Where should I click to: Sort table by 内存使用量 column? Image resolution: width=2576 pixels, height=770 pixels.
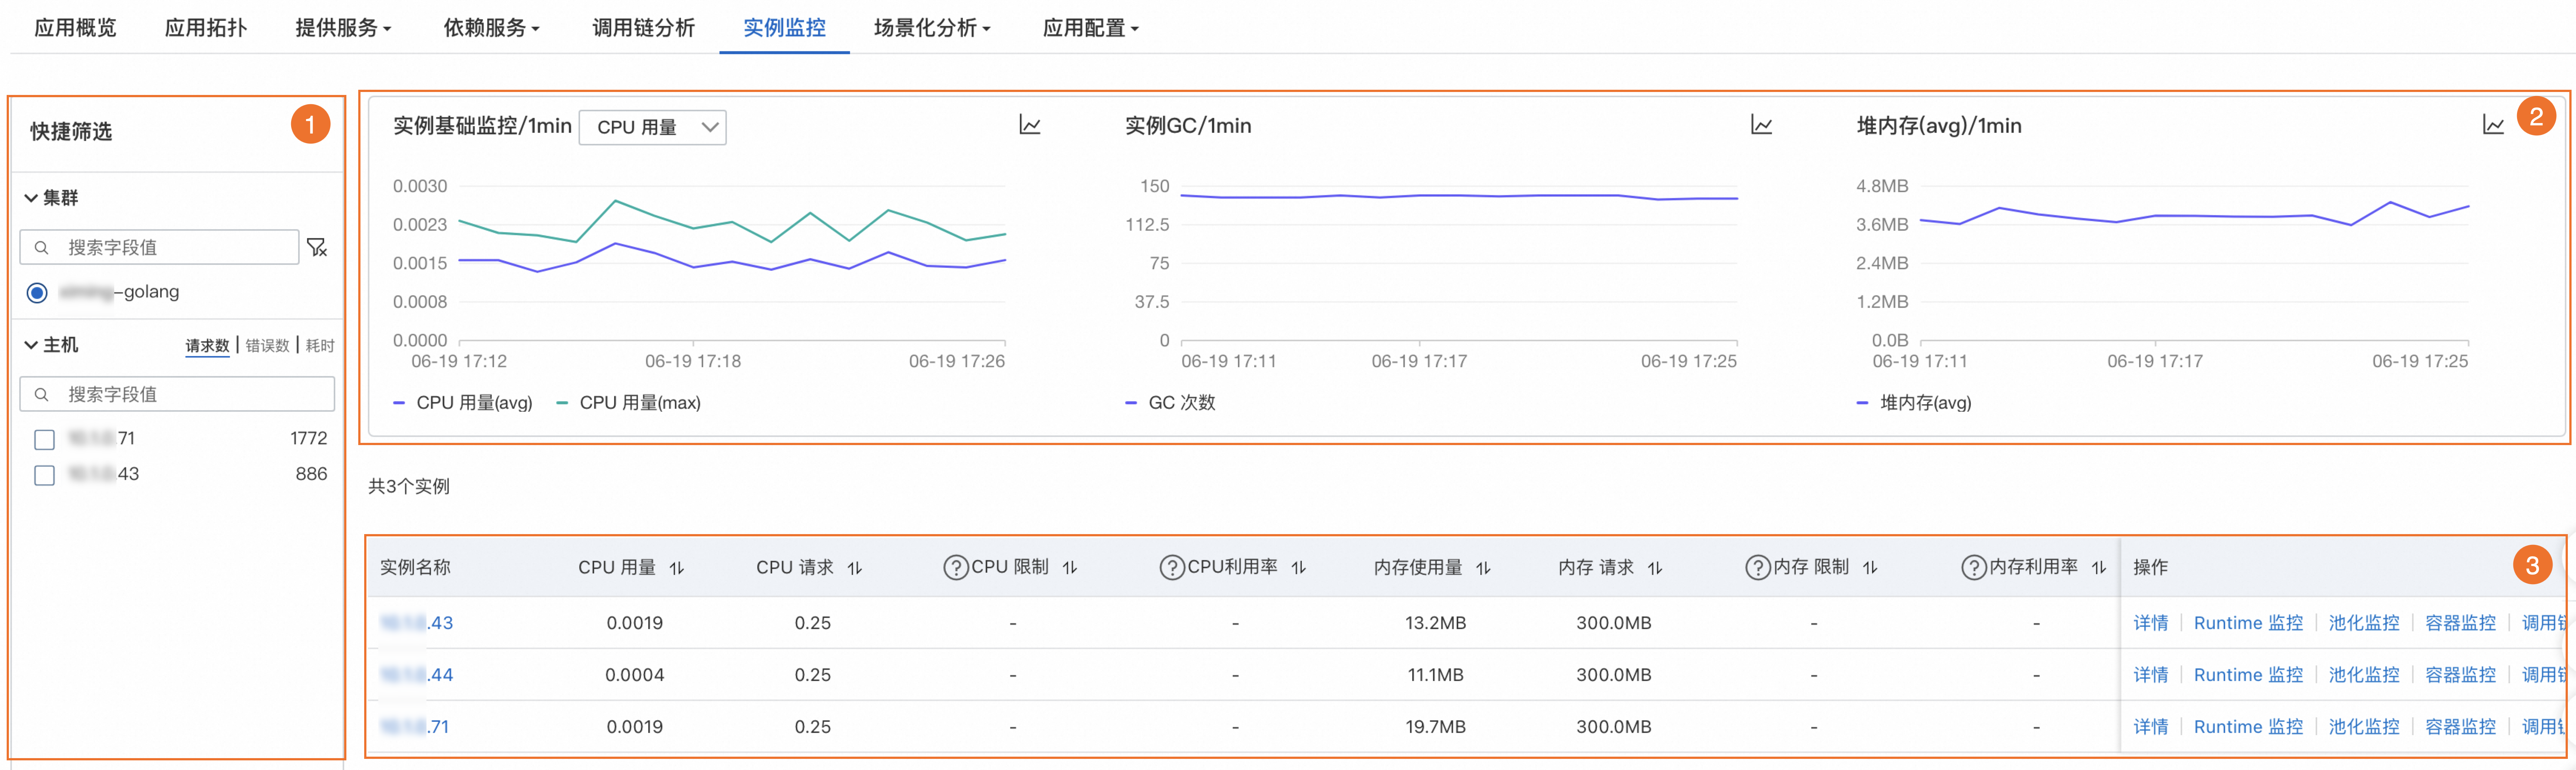1483,568
